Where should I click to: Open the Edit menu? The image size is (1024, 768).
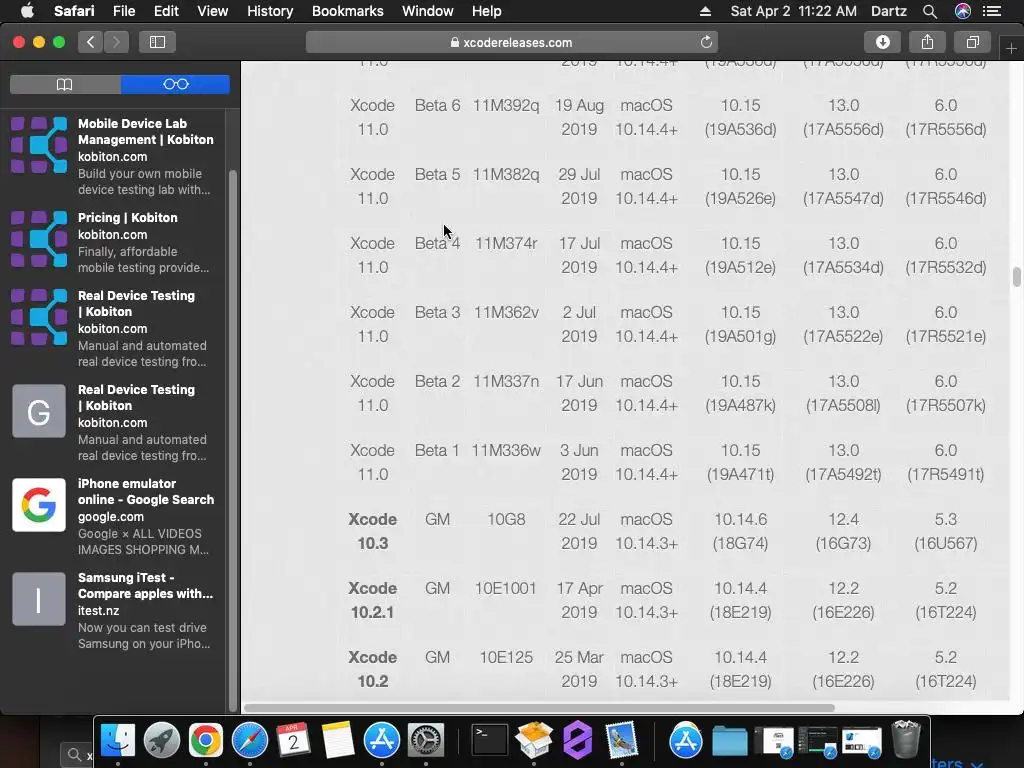click(166, 11)
